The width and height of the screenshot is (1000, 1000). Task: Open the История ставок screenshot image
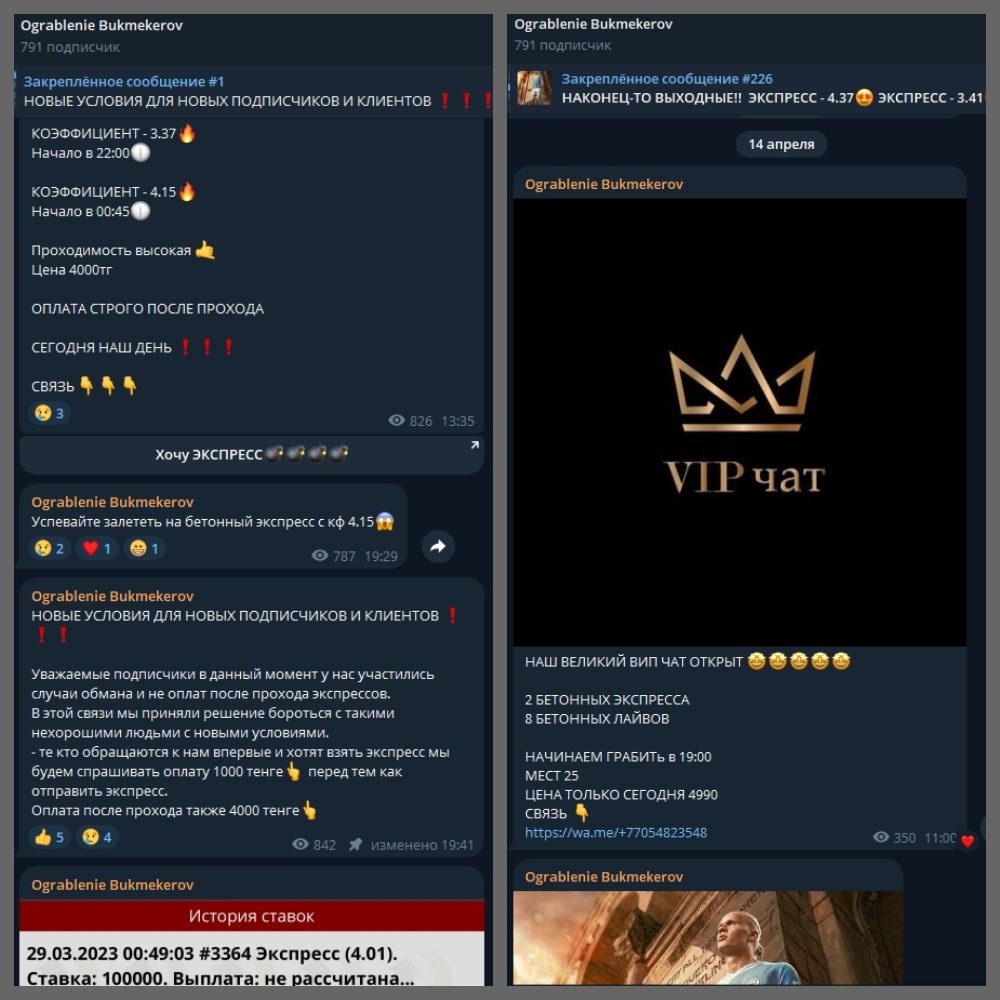pos(251,943)
